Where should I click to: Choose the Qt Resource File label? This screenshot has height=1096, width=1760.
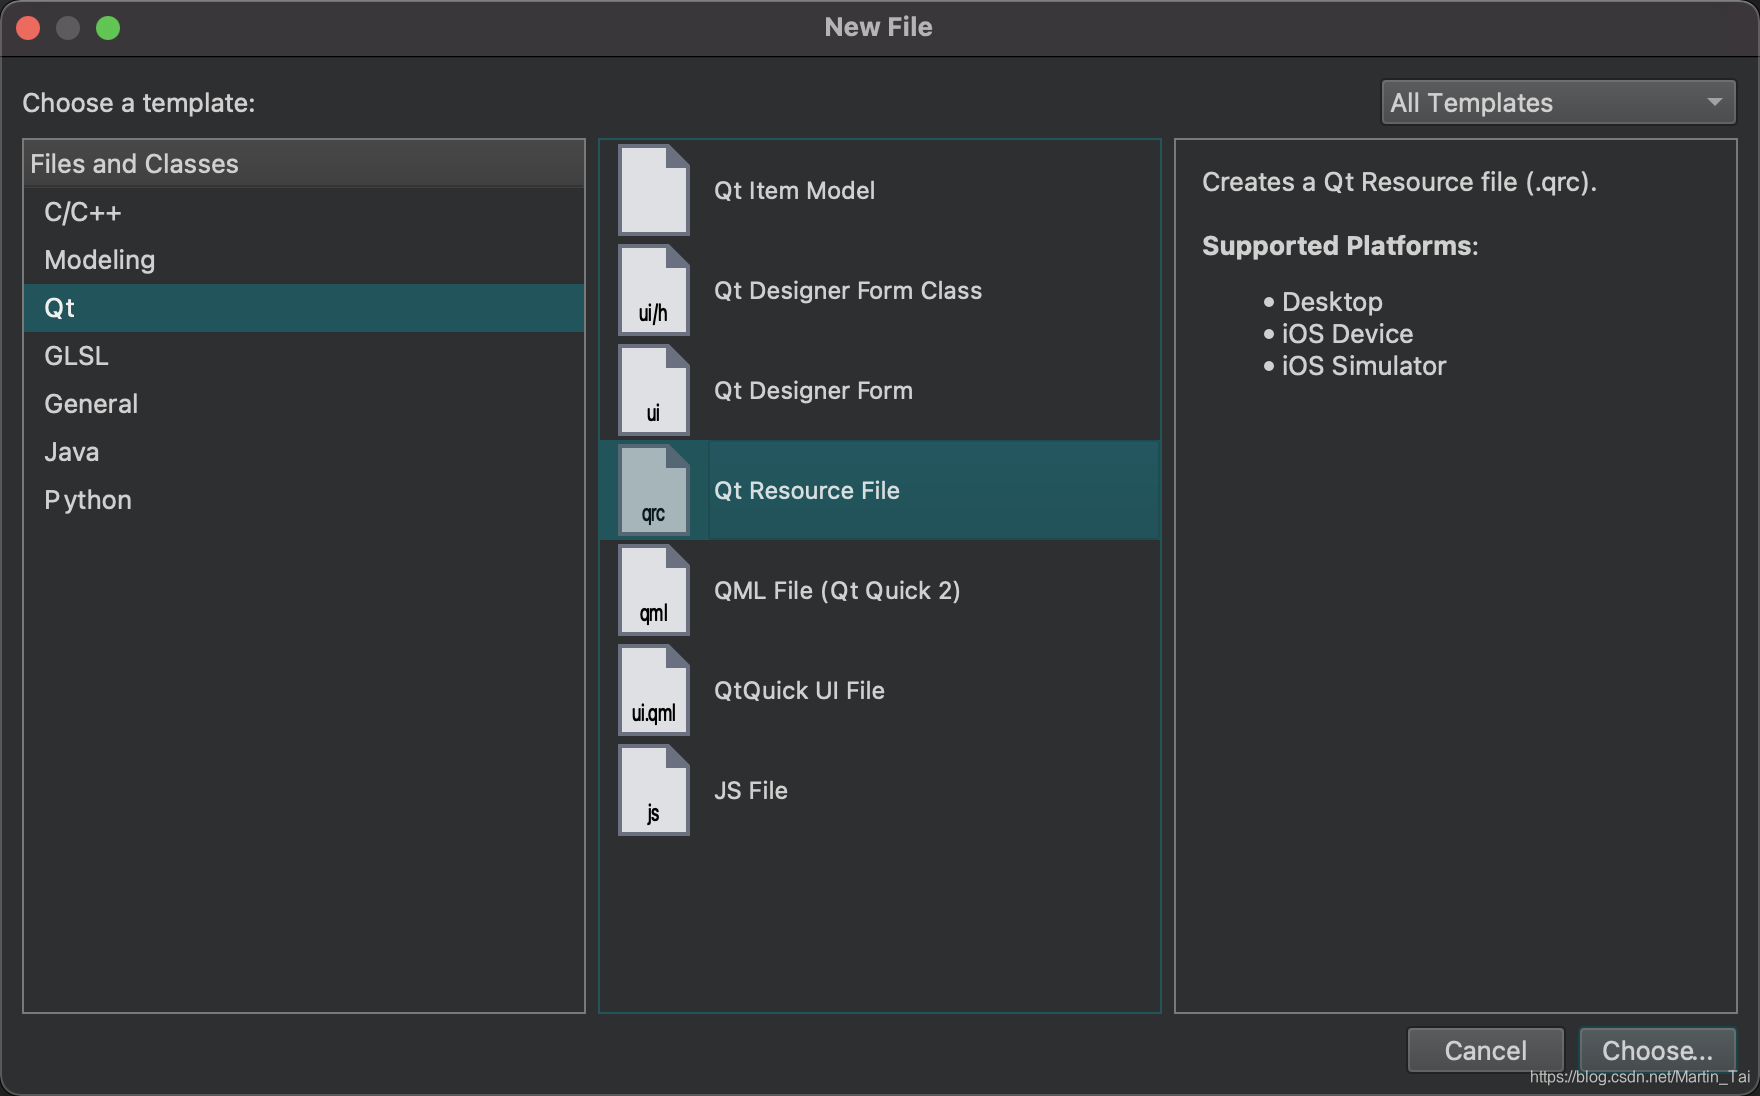coord(807,490)
